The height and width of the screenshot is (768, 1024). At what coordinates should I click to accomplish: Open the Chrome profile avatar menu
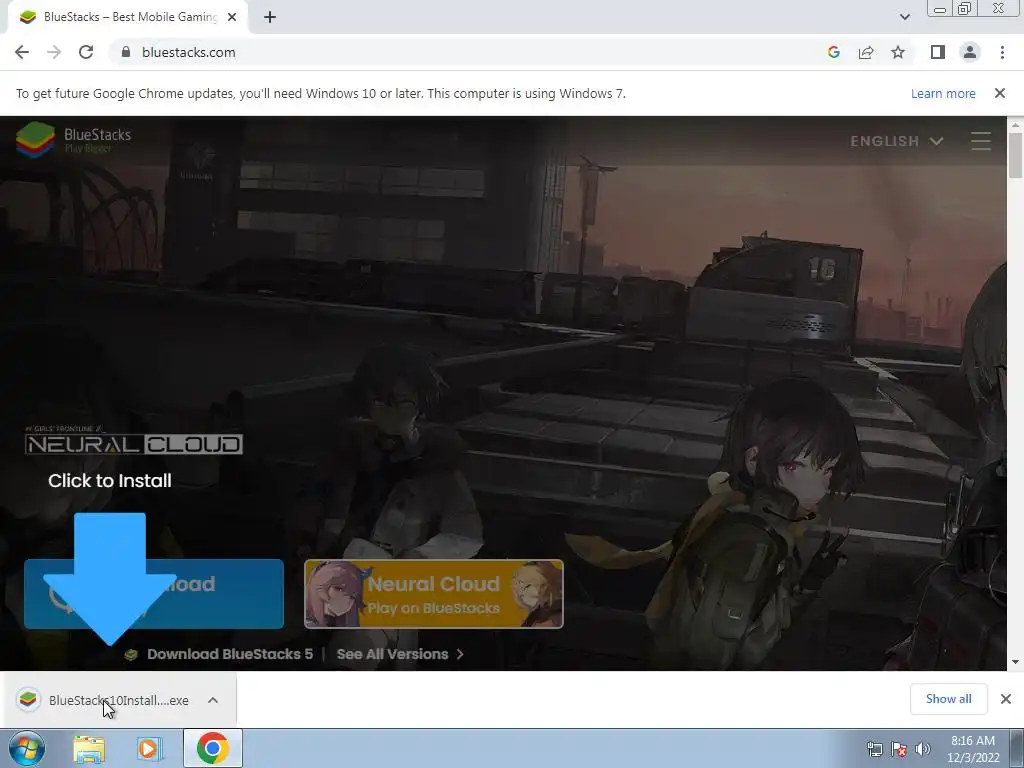(x=970, y=52)
